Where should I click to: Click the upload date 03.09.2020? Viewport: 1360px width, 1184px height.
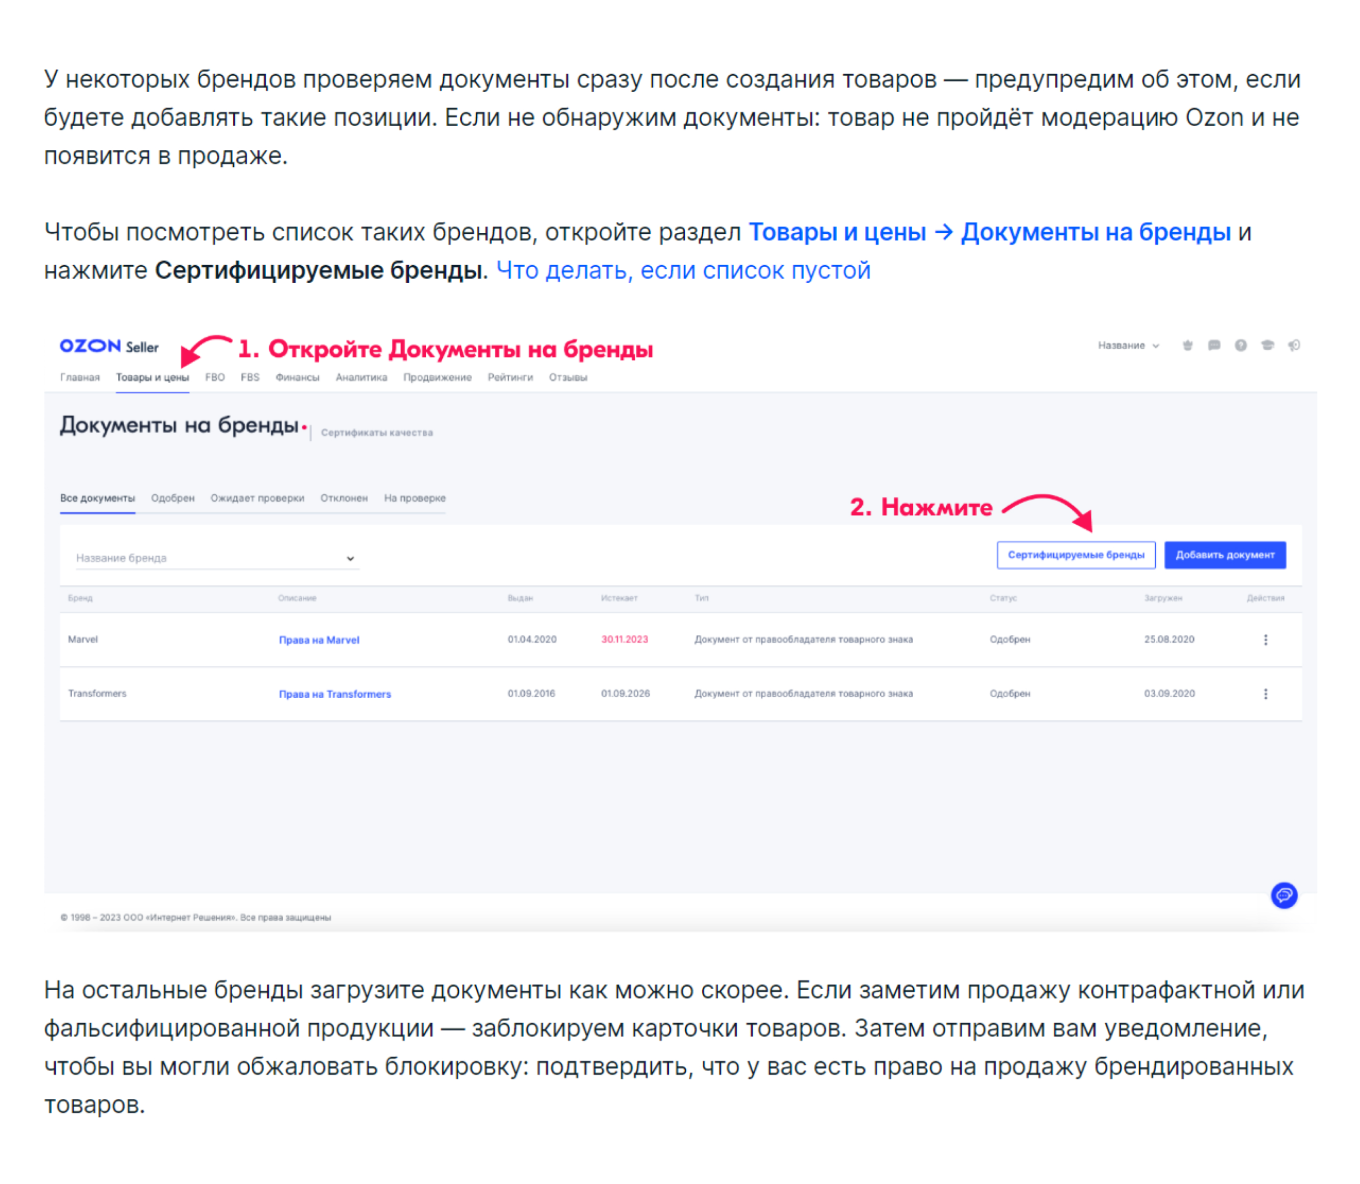click(x=1169, y=693)
